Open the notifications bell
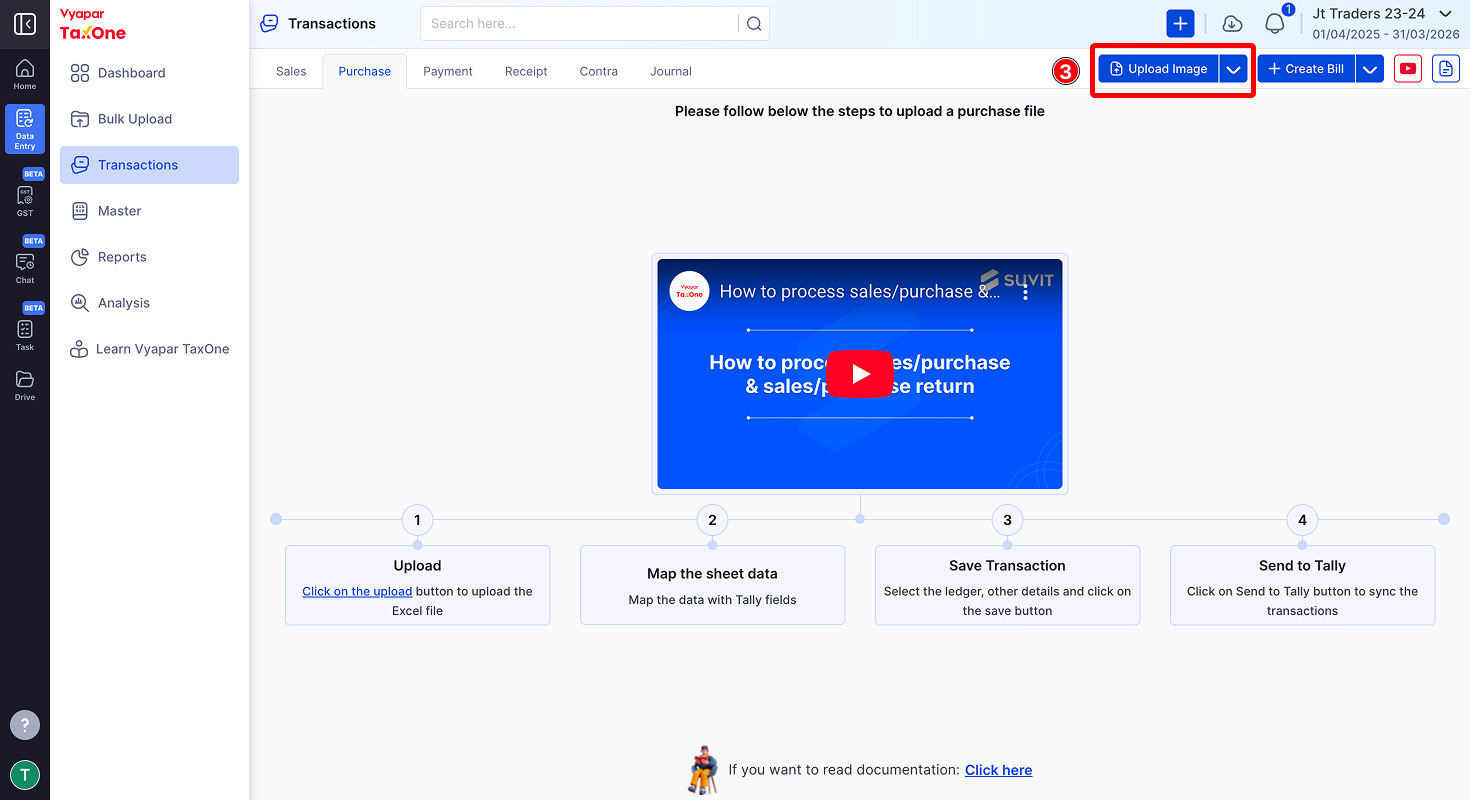This screenshot has width=1470, height=800. pos(1275,24)
